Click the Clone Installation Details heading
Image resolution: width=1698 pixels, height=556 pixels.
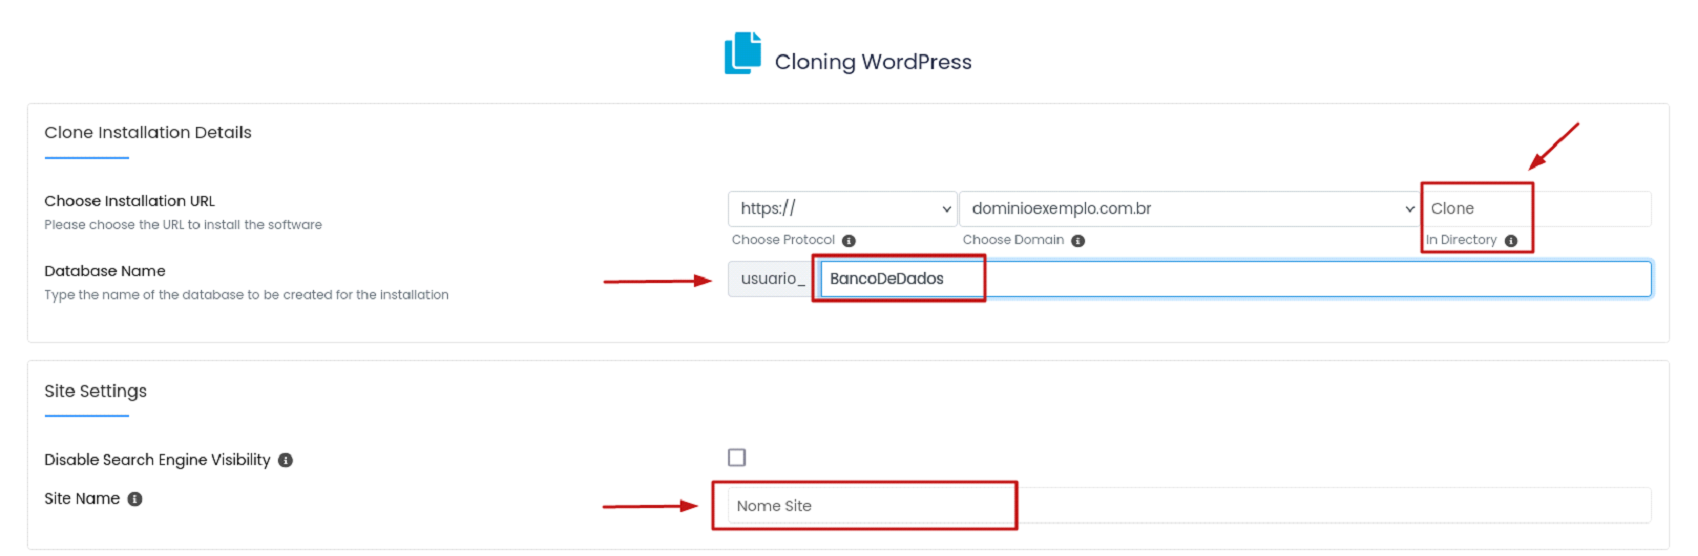148,132
